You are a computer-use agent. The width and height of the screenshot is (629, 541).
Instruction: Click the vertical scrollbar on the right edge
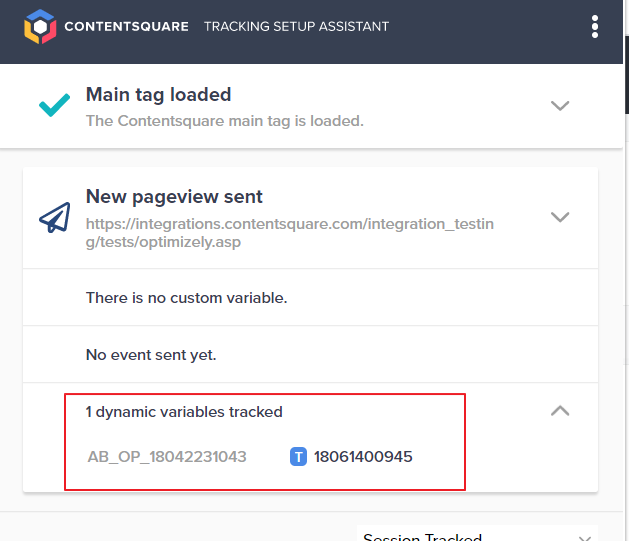coord(626,75)
